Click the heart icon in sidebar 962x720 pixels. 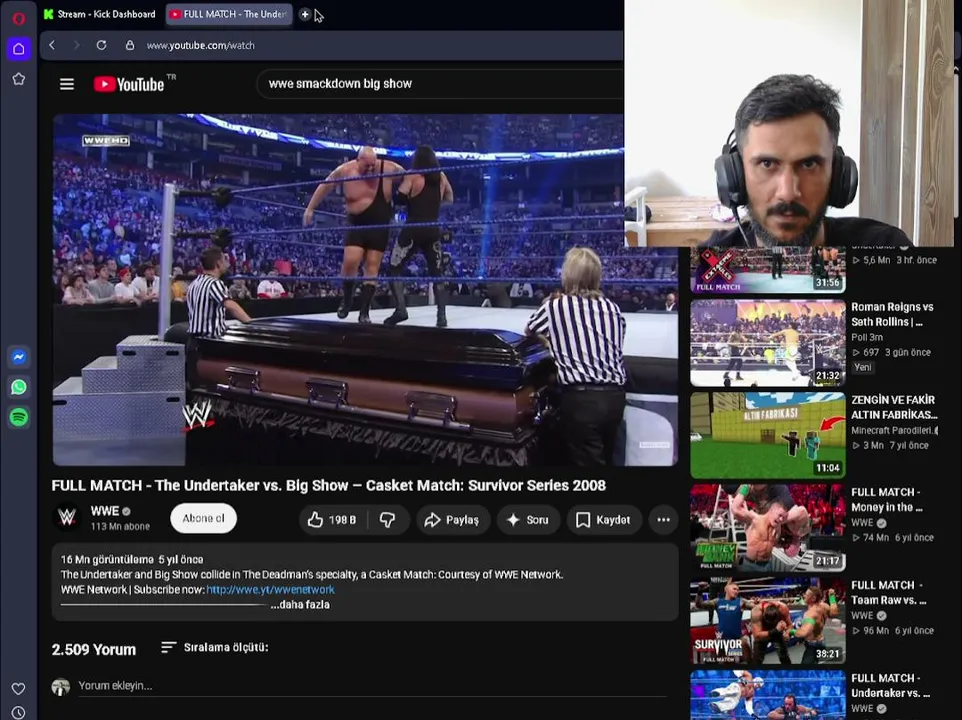(18, 689)
